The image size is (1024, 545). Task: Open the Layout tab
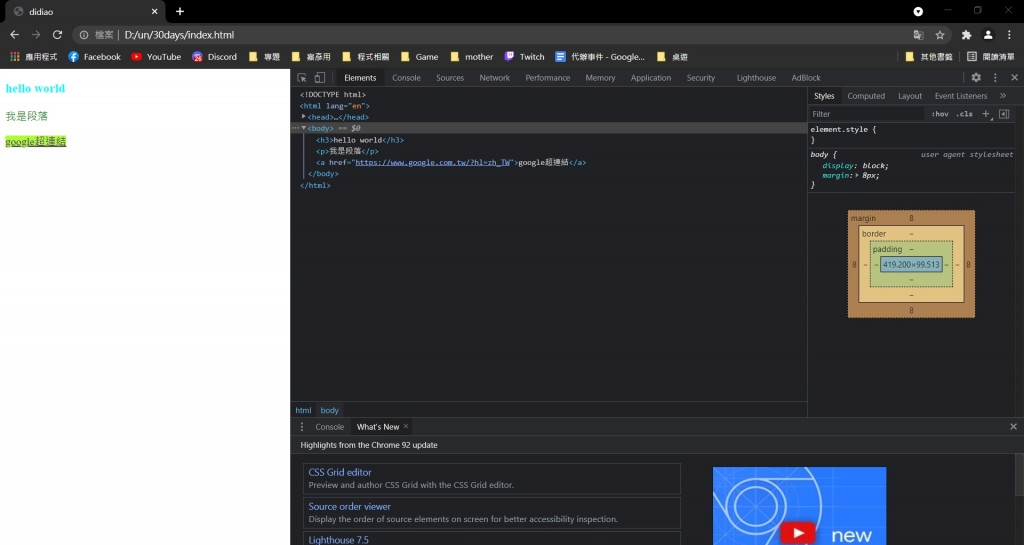coord(910,96)
